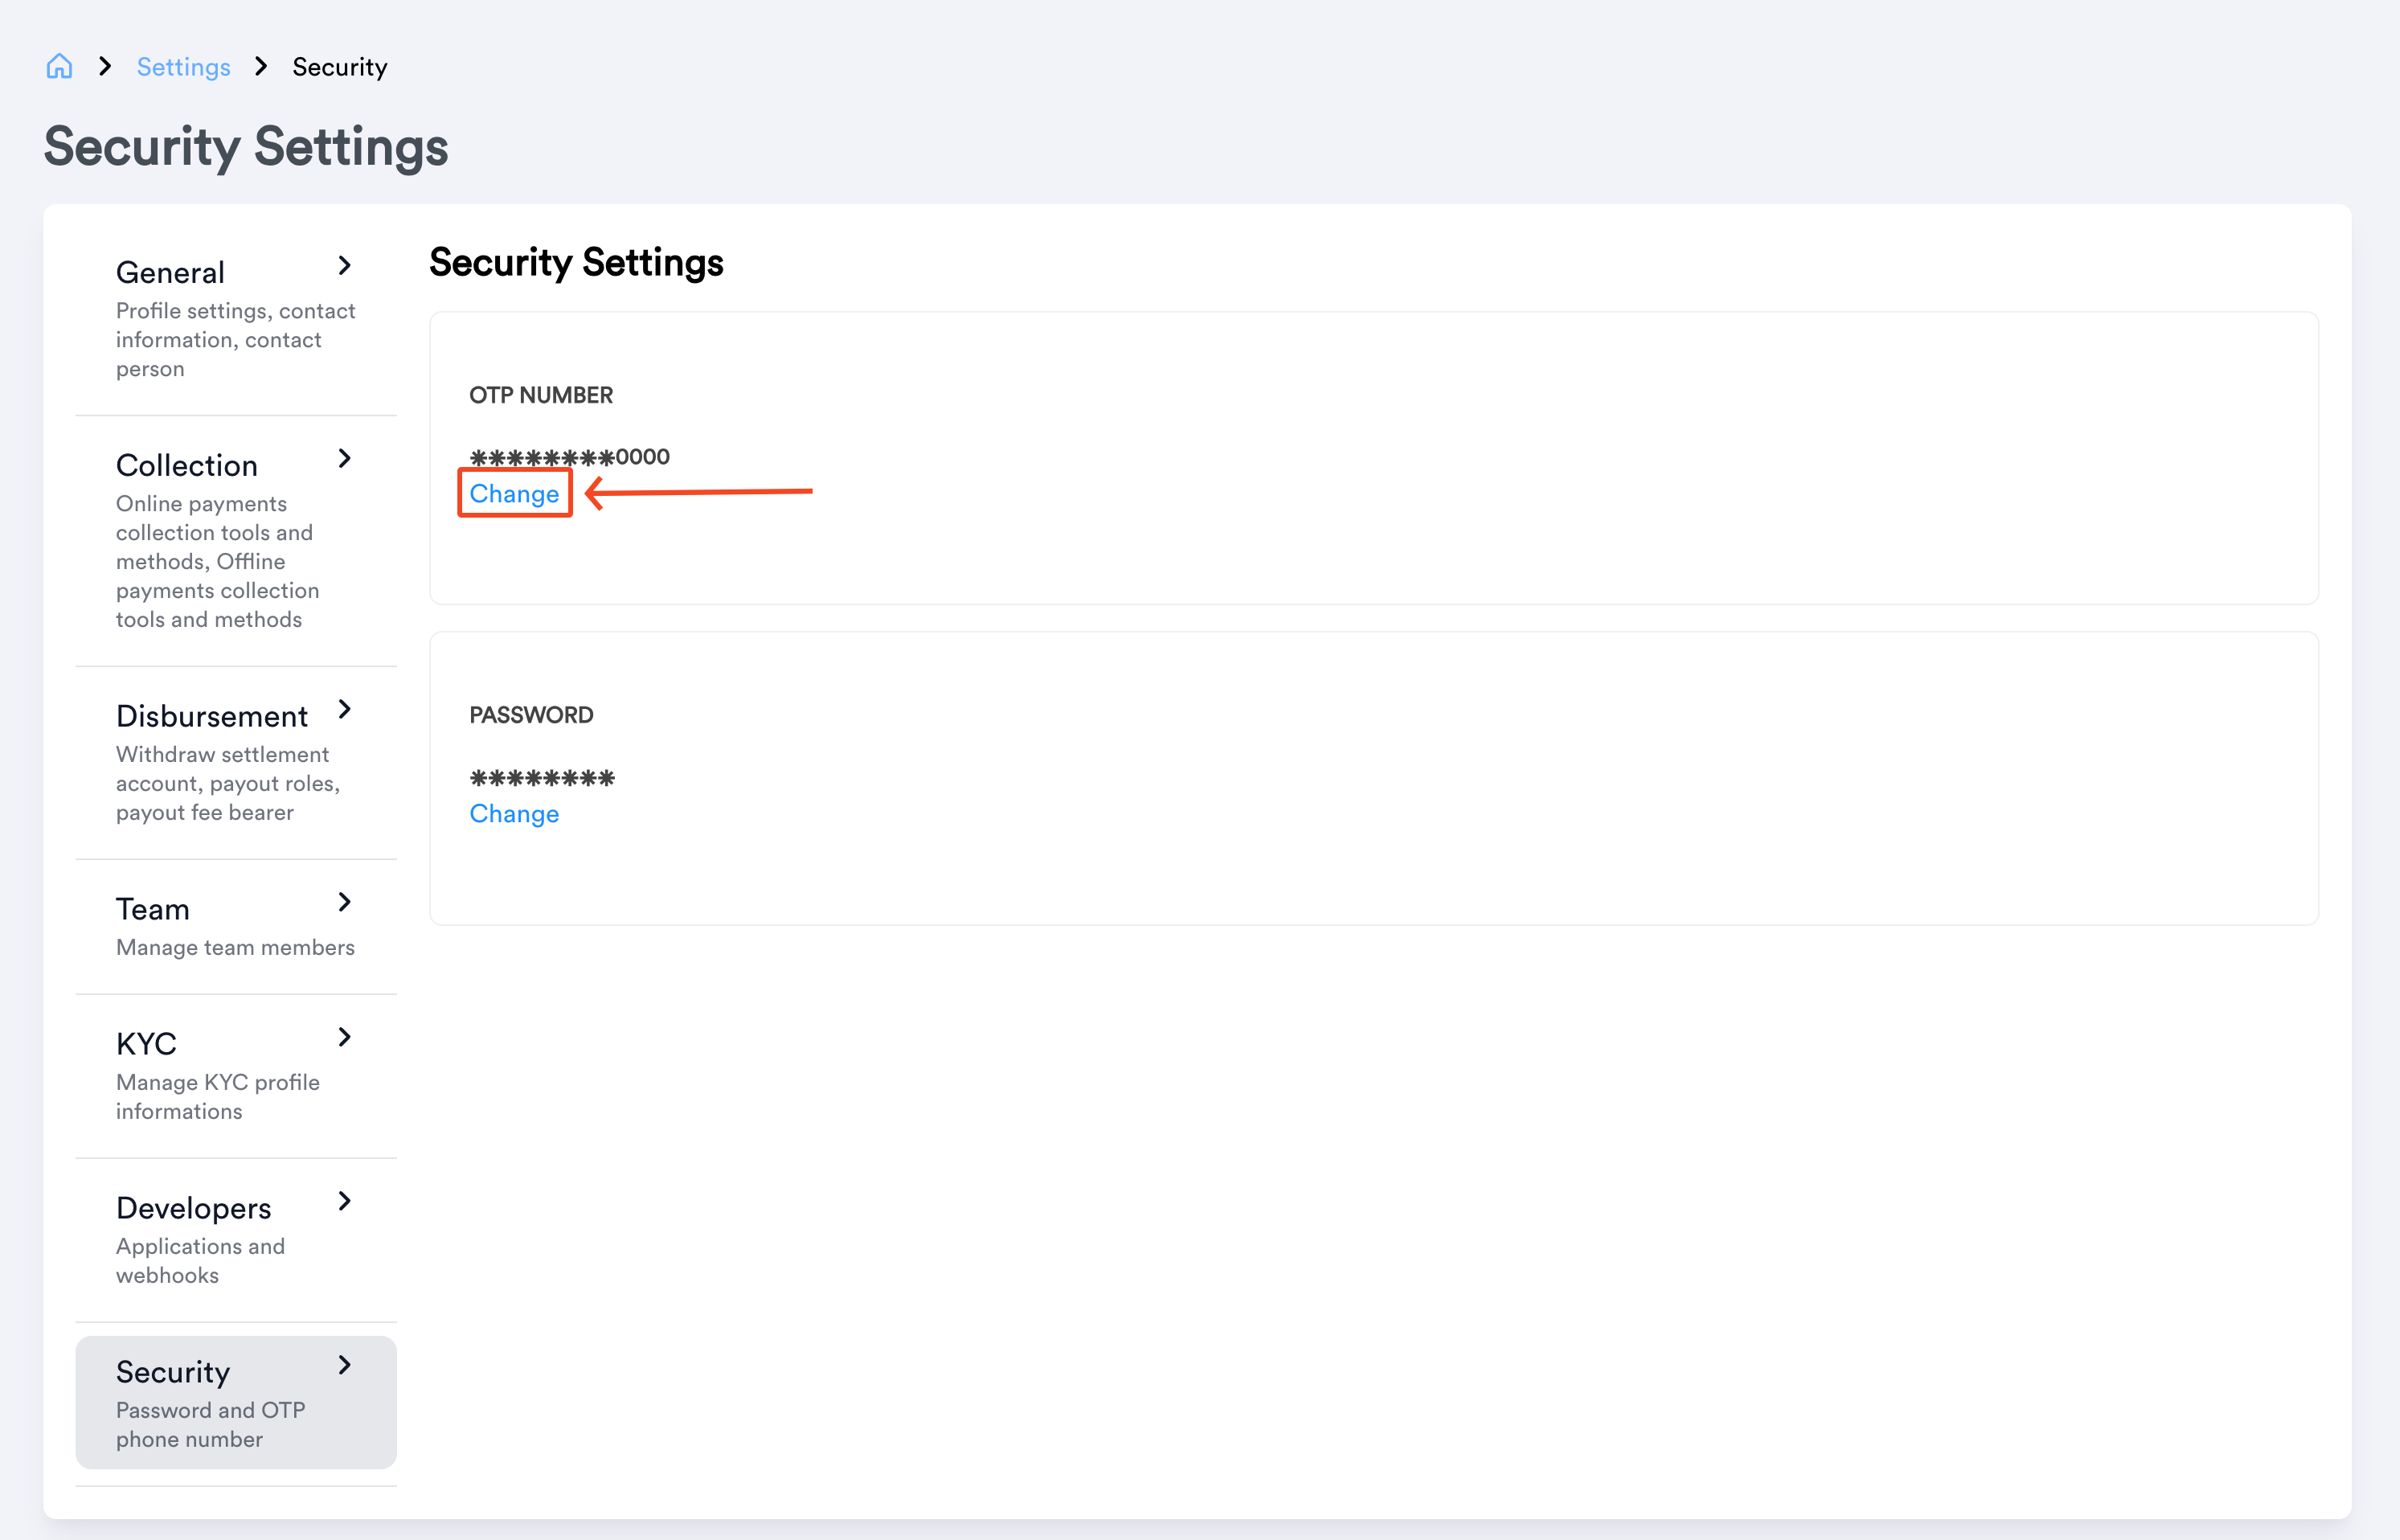This screenshot has width=2400, height=1540.
Task: Open the Team settings section
Action: pos(236,926)
